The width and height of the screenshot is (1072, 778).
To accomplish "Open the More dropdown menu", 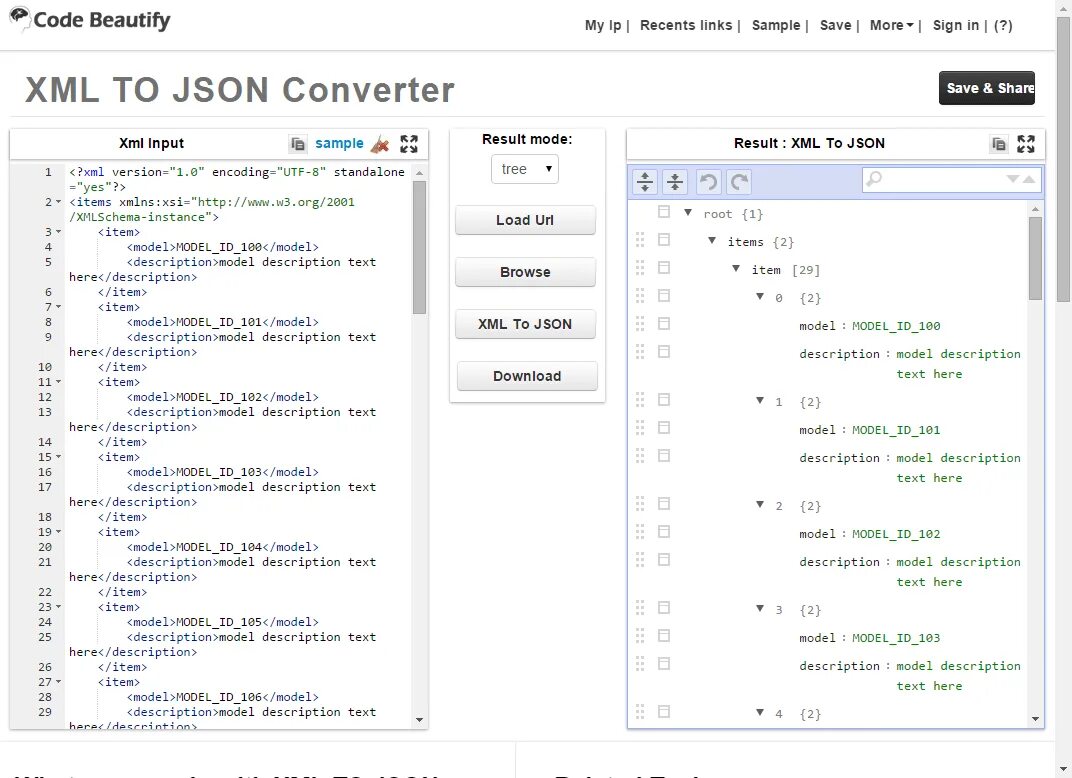I will (x=892, y=25).
